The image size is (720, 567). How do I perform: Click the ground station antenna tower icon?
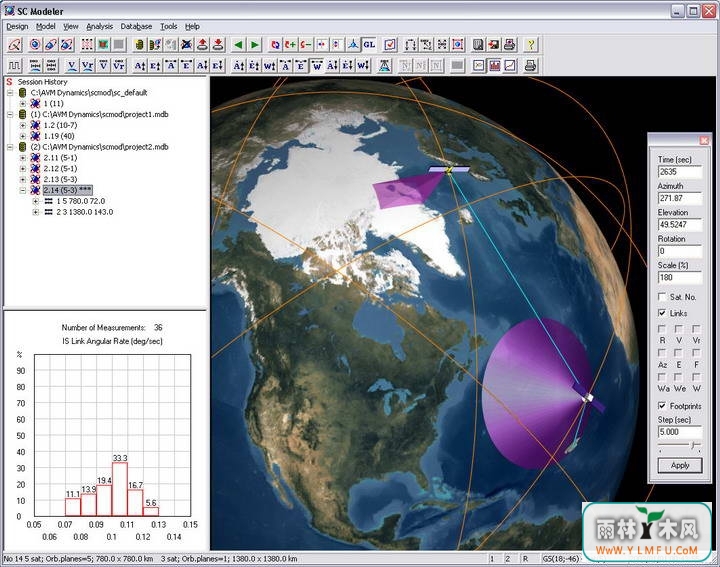coord(385,66)
